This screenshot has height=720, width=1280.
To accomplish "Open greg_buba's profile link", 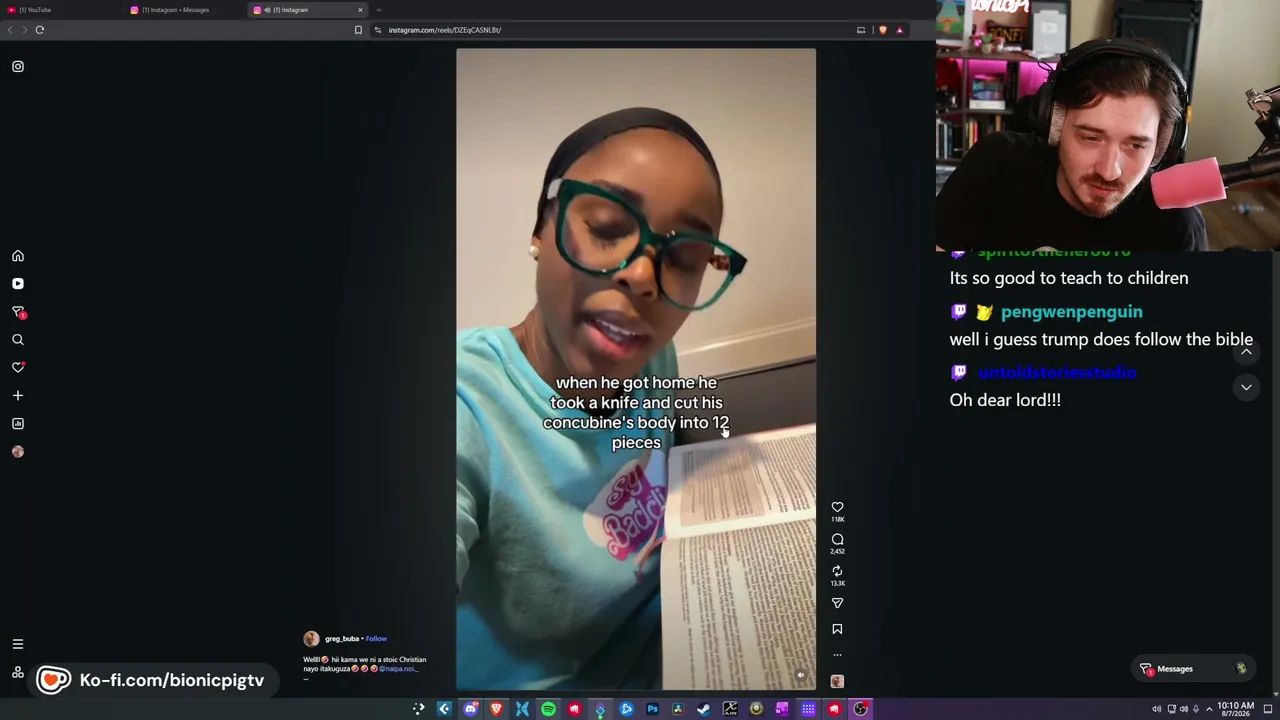I will point(342,639).
